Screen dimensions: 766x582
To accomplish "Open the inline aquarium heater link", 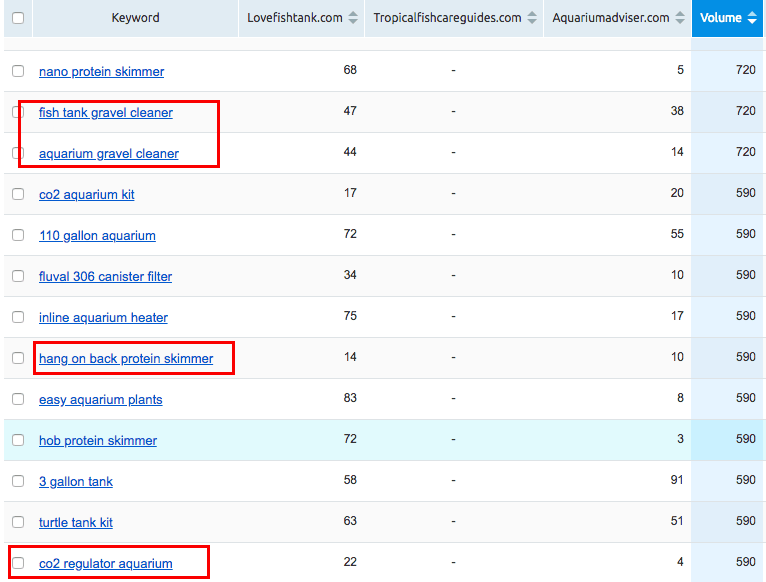I will (x=103, y=318).
